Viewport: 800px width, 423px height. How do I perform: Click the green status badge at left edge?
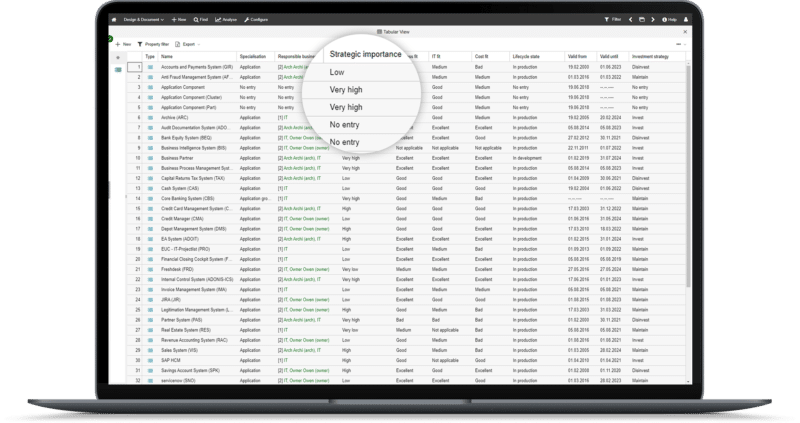pyautogui.click(x=110, y=39)
